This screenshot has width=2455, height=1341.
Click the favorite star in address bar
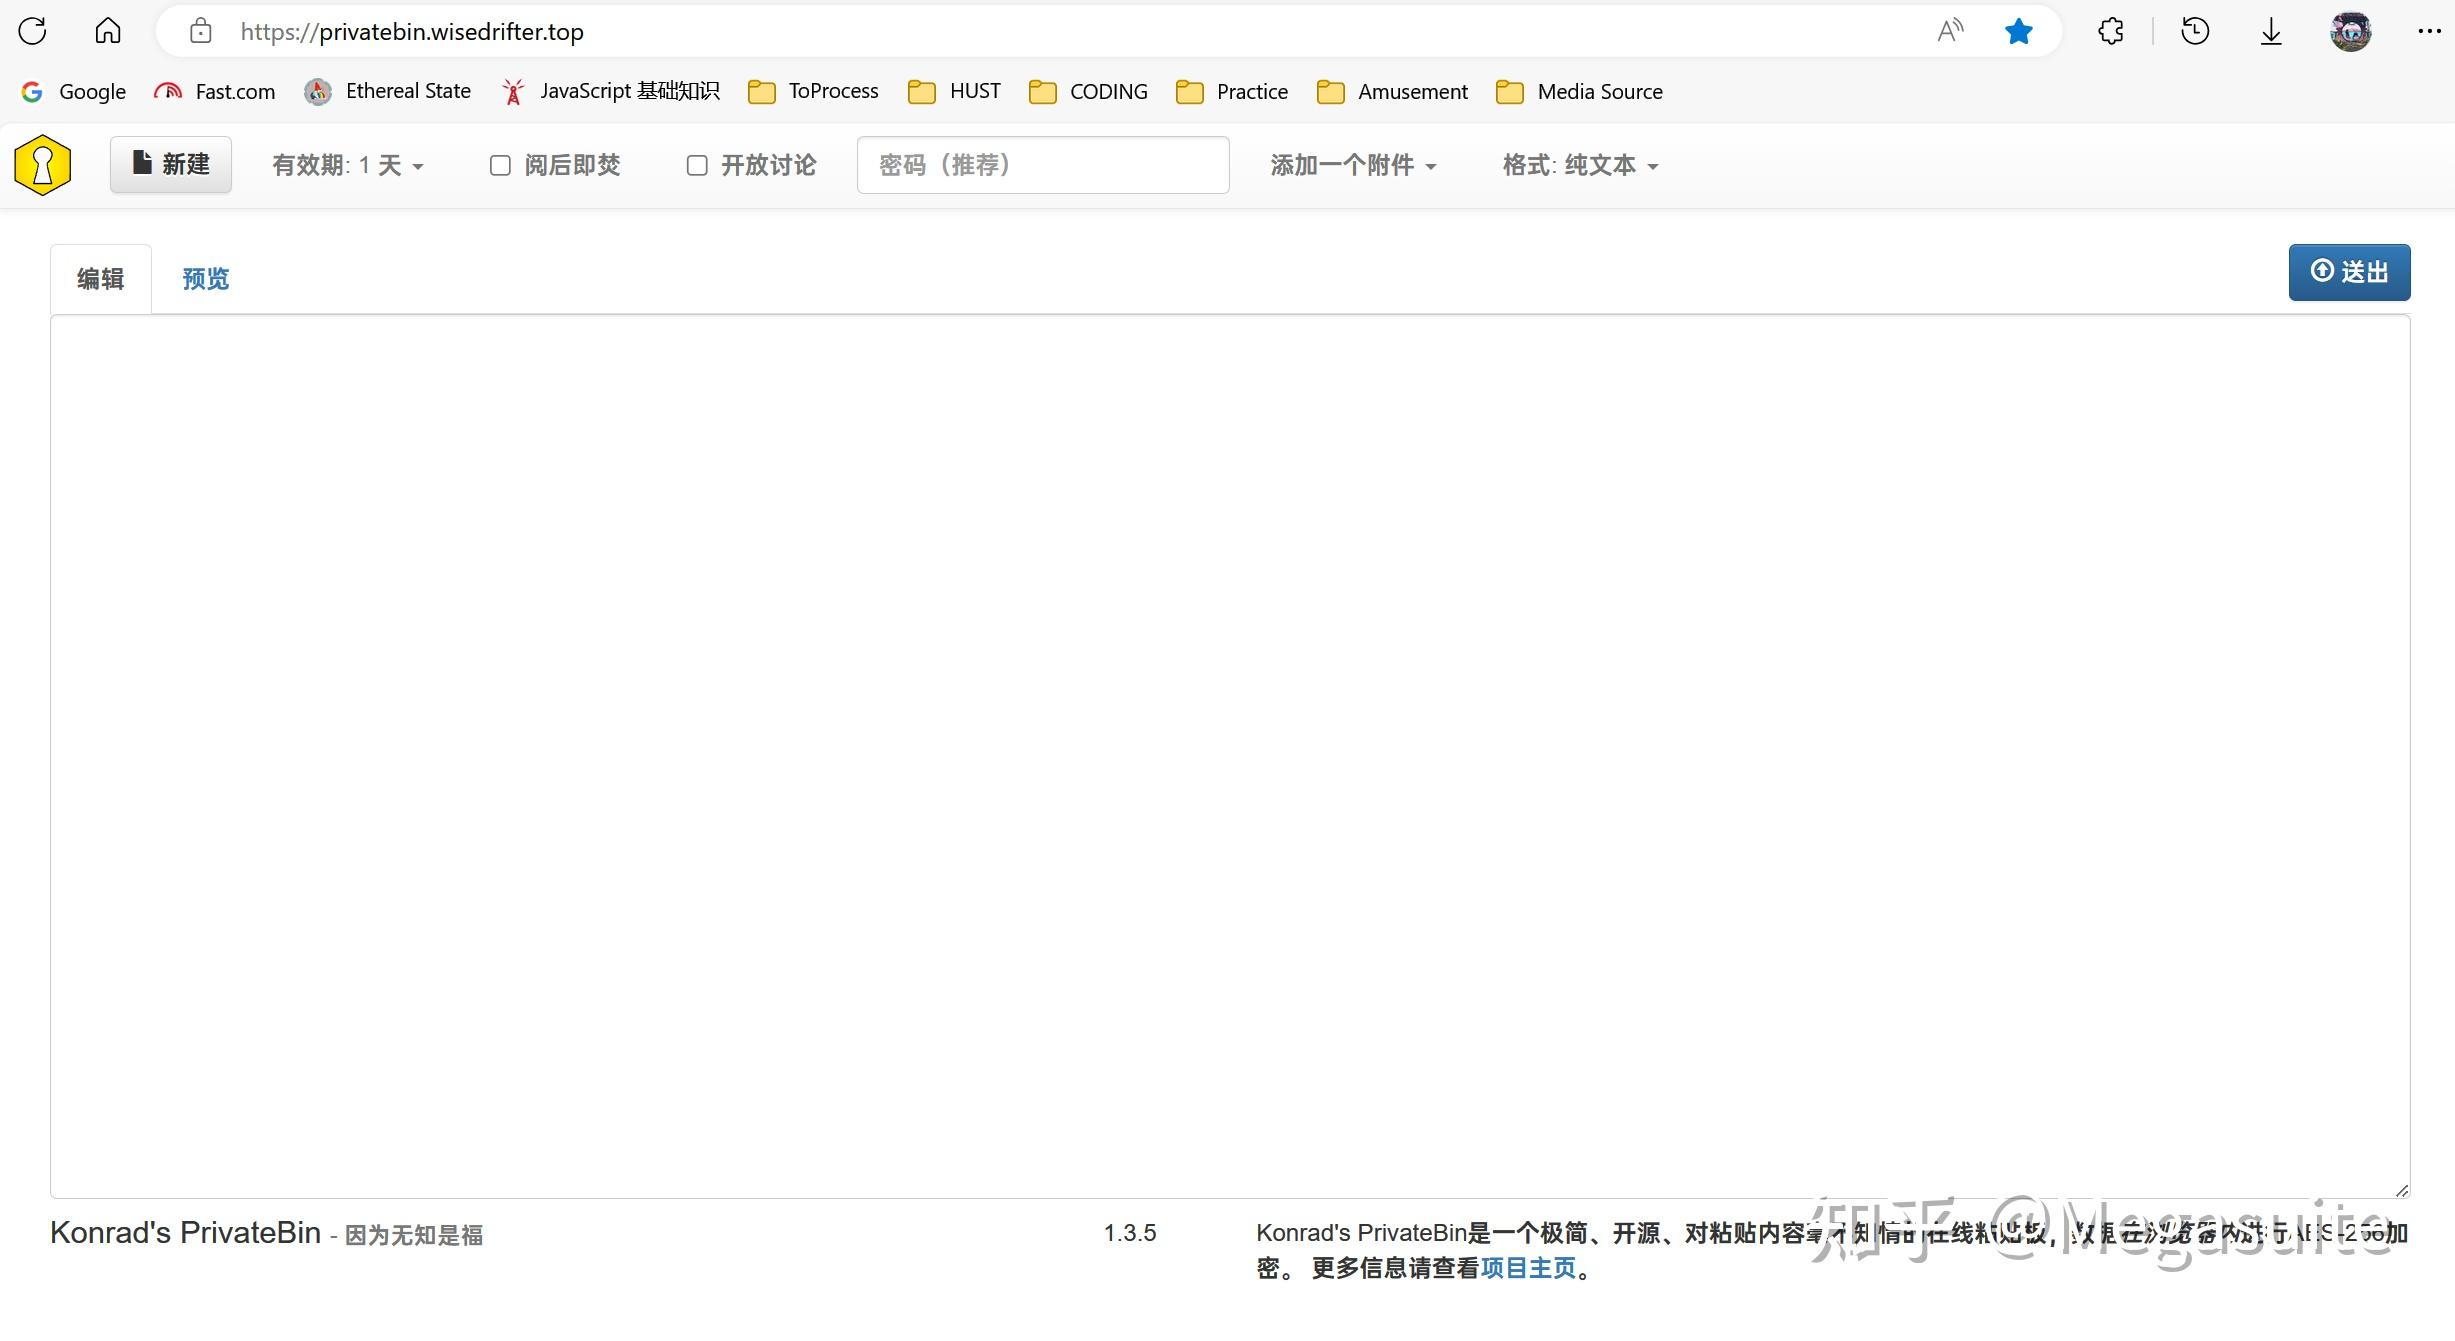pos(2018,31)
